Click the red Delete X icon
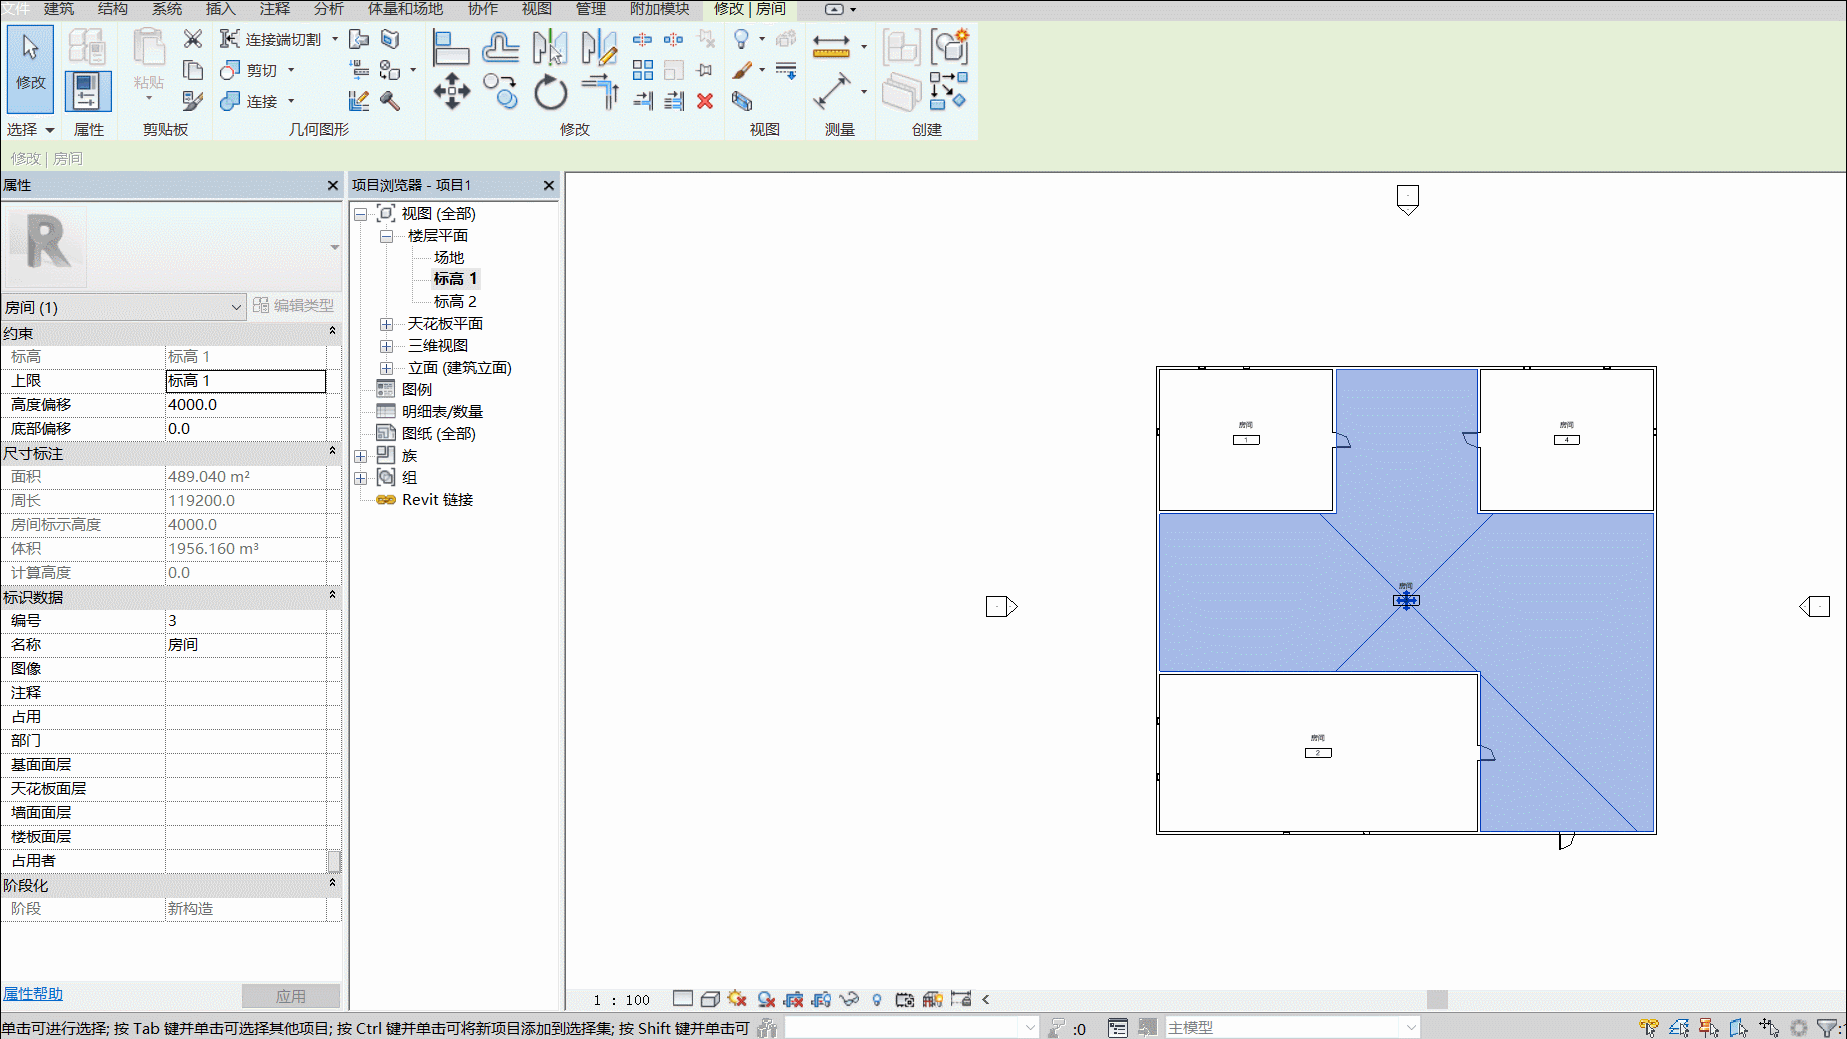 click(705, 101)
